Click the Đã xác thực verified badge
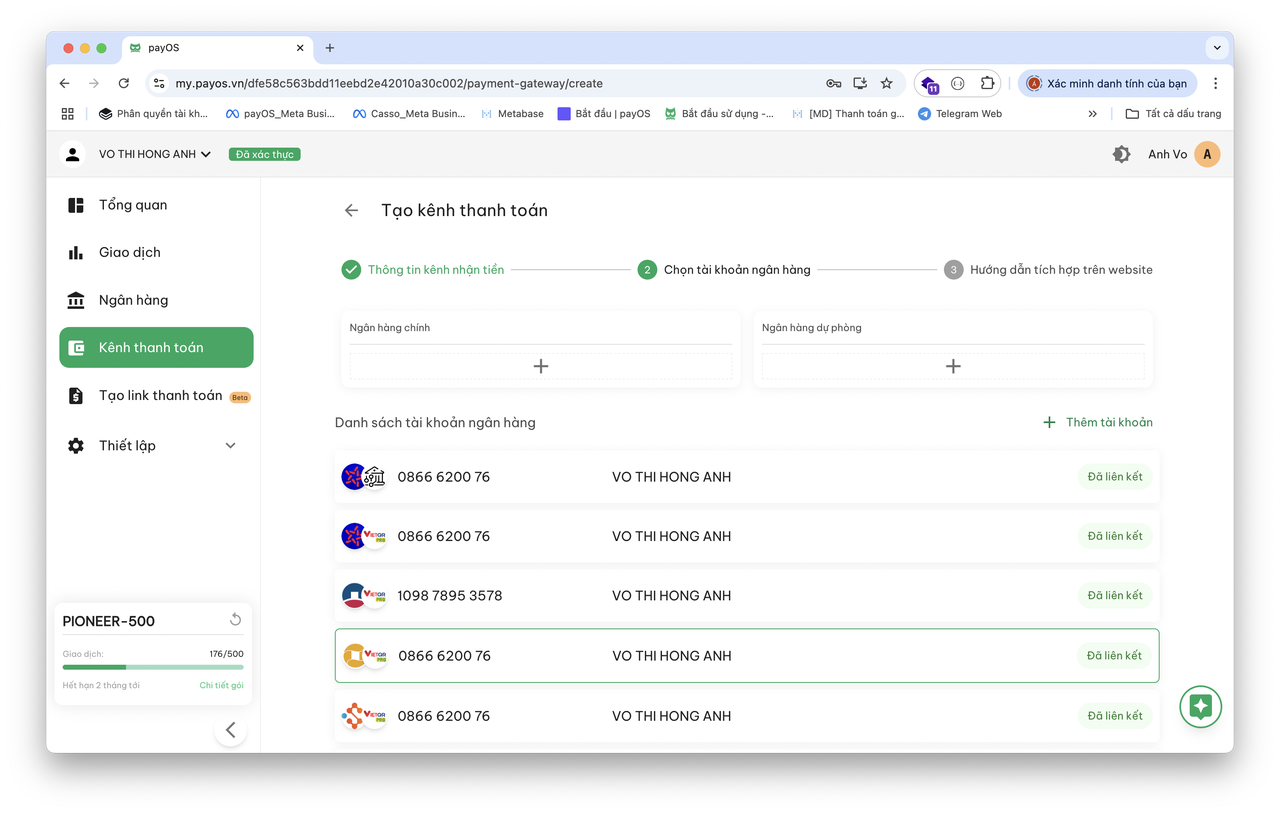Image resolution: width=1280 pixels, height=814 pixels. click(265, 154)
